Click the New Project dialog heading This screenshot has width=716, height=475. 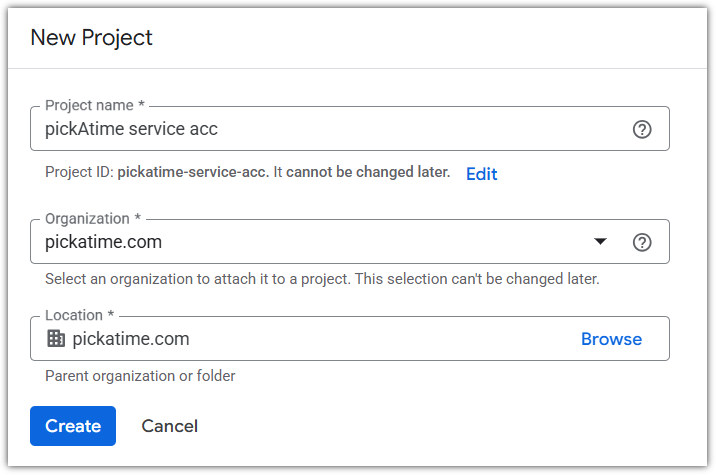(x=91, y=38)
